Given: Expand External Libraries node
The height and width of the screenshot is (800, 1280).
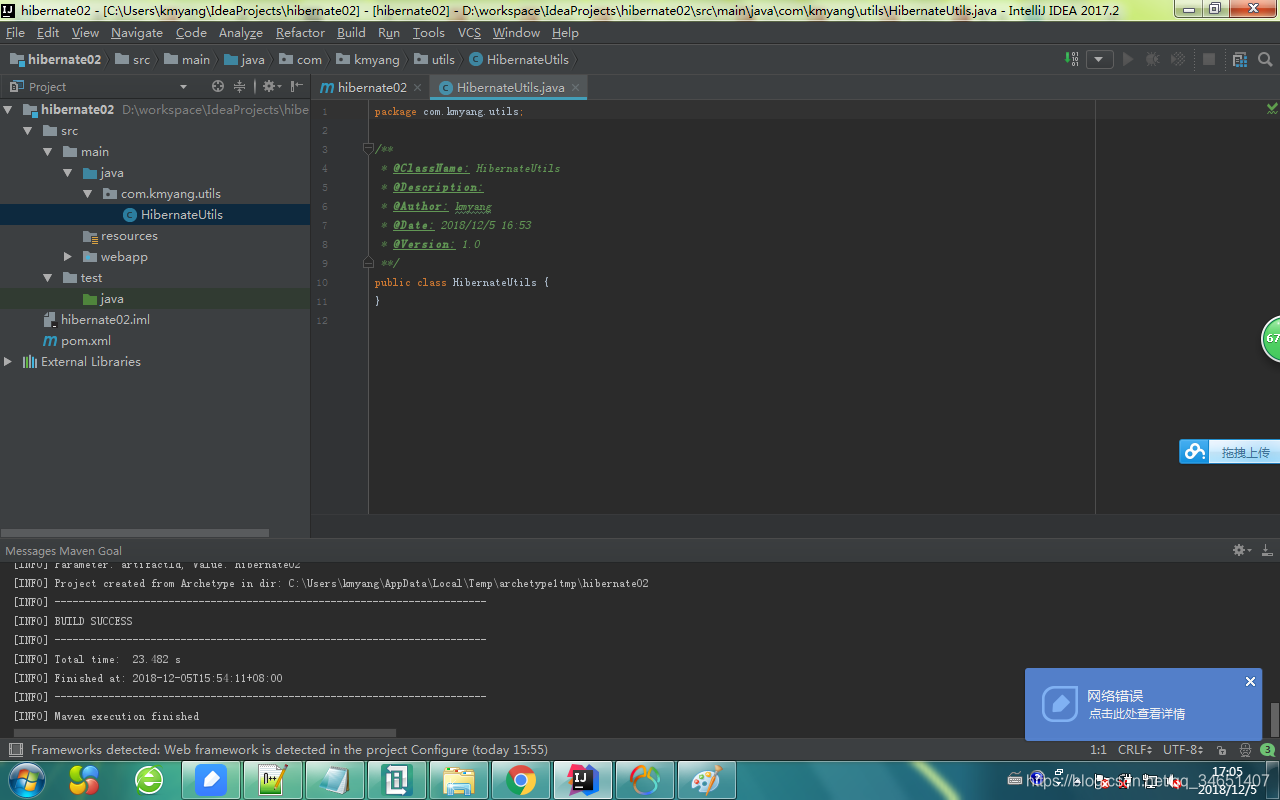Looking at the screenshot, I should point(8,362).
